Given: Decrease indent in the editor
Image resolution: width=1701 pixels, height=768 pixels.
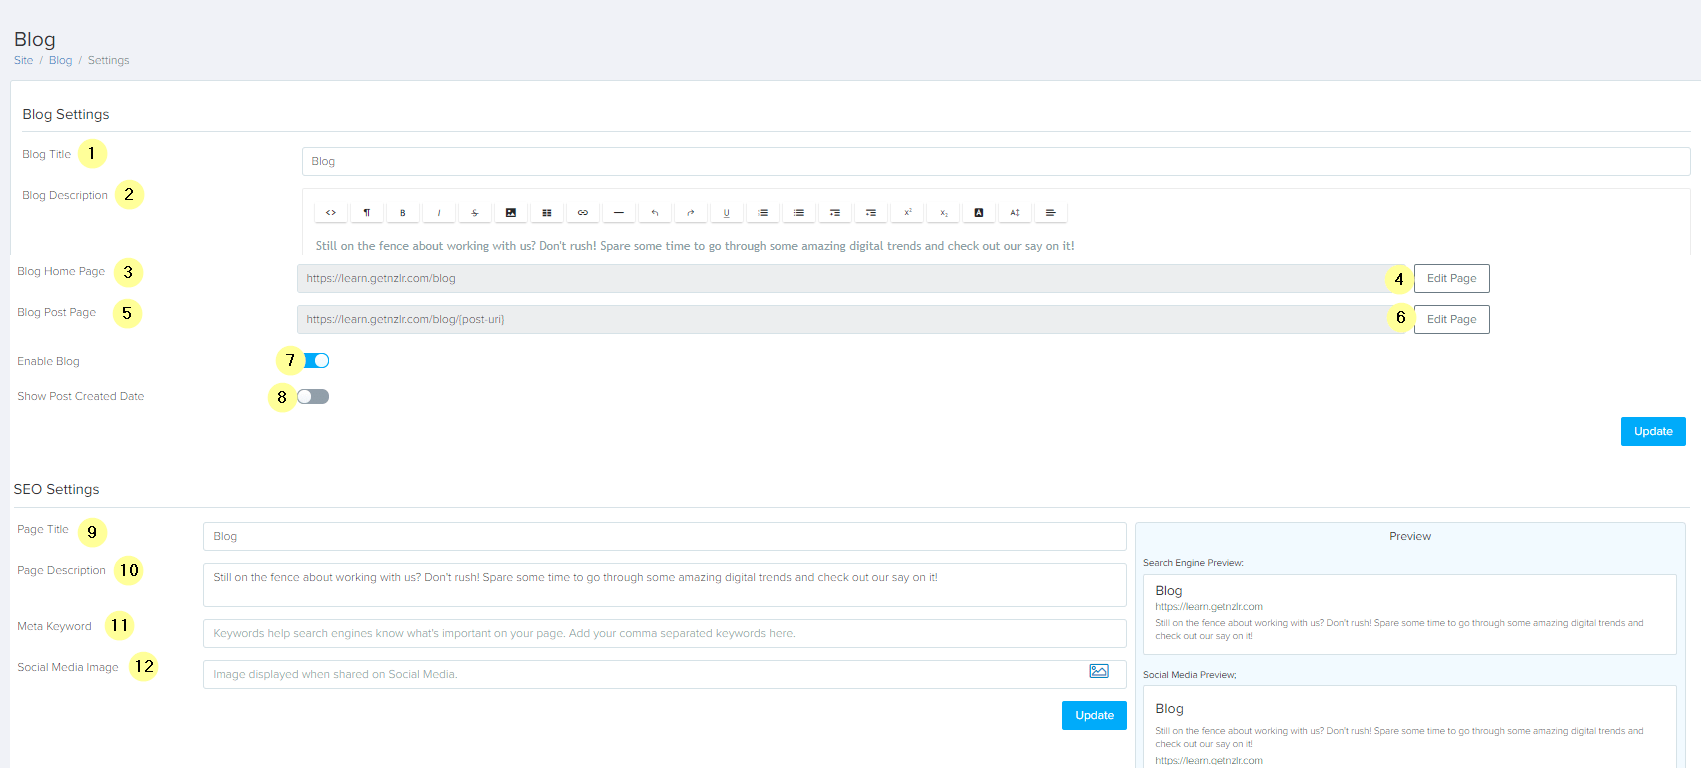Looking at the screenshot, I should [835, 212].
